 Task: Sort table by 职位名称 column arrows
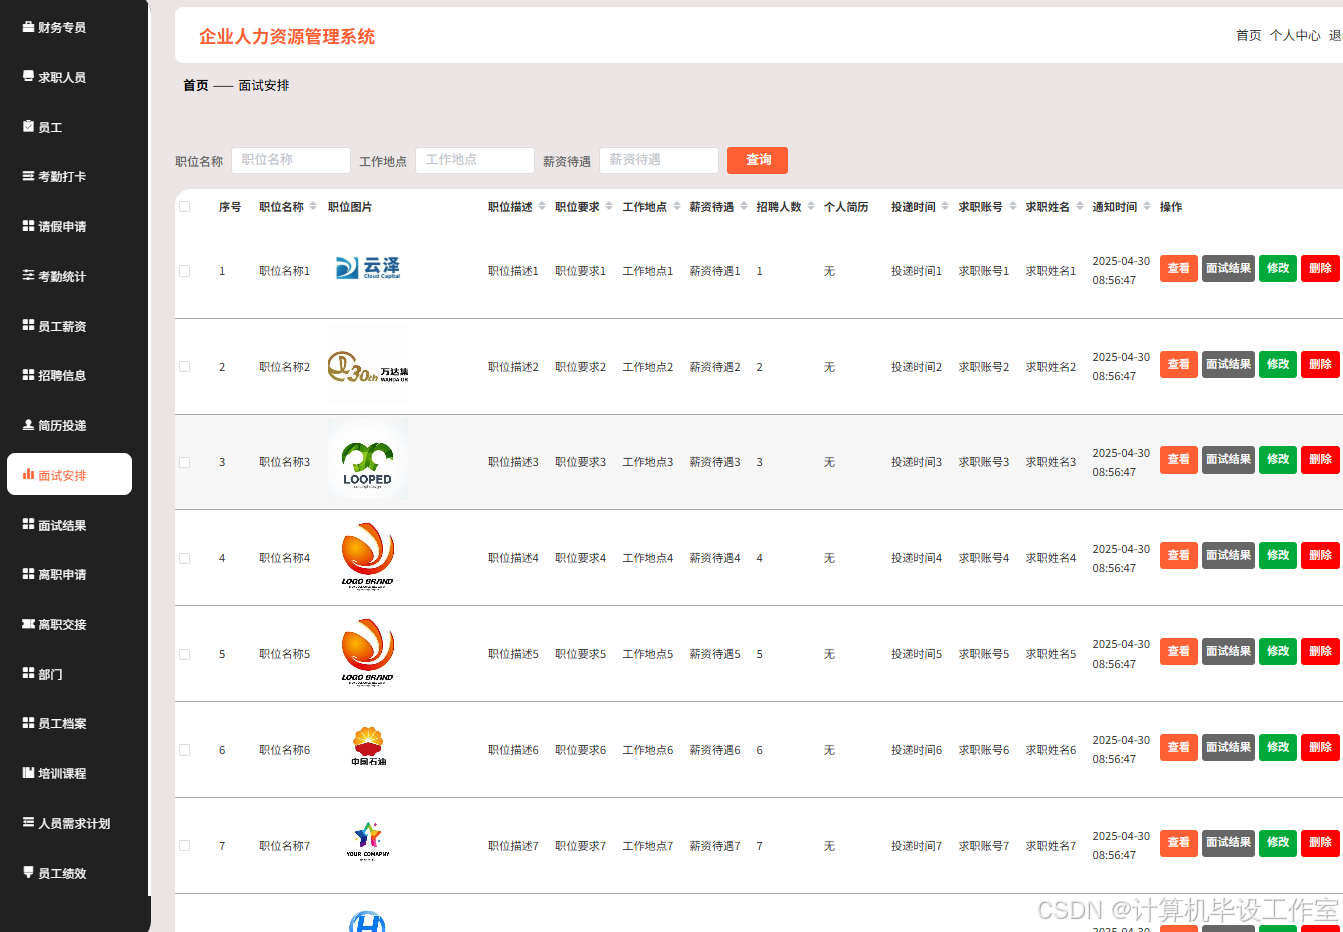(313, 206)
